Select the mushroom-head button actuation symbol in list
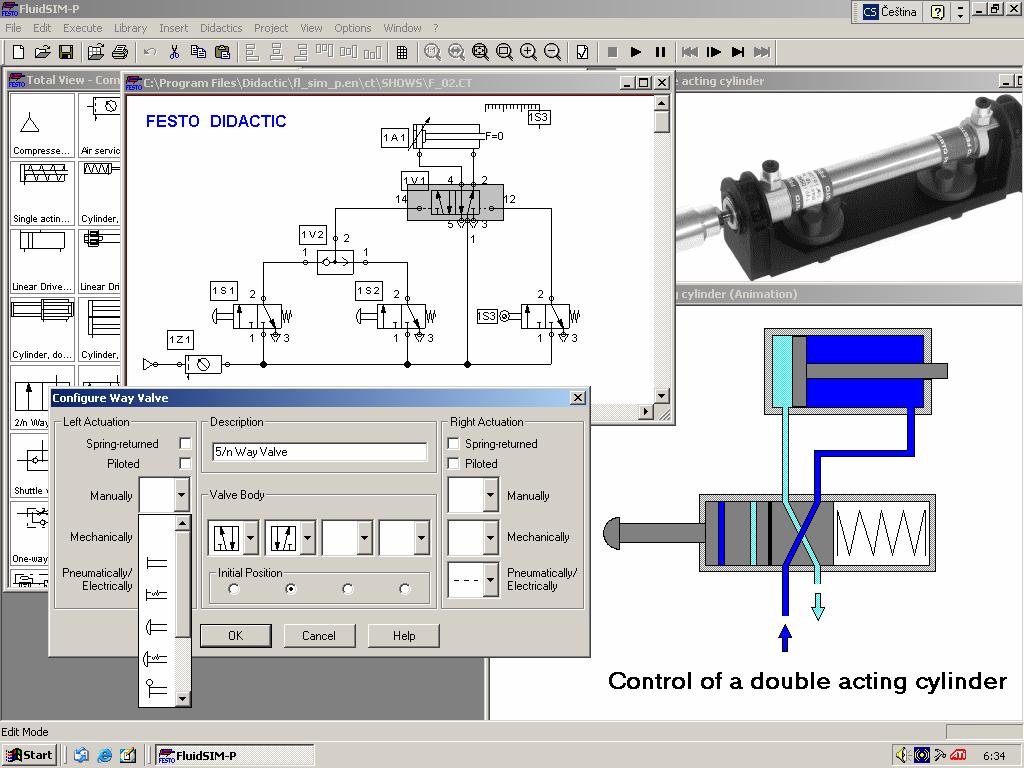This screenshot has height=768, width=1024. (157, 627)
